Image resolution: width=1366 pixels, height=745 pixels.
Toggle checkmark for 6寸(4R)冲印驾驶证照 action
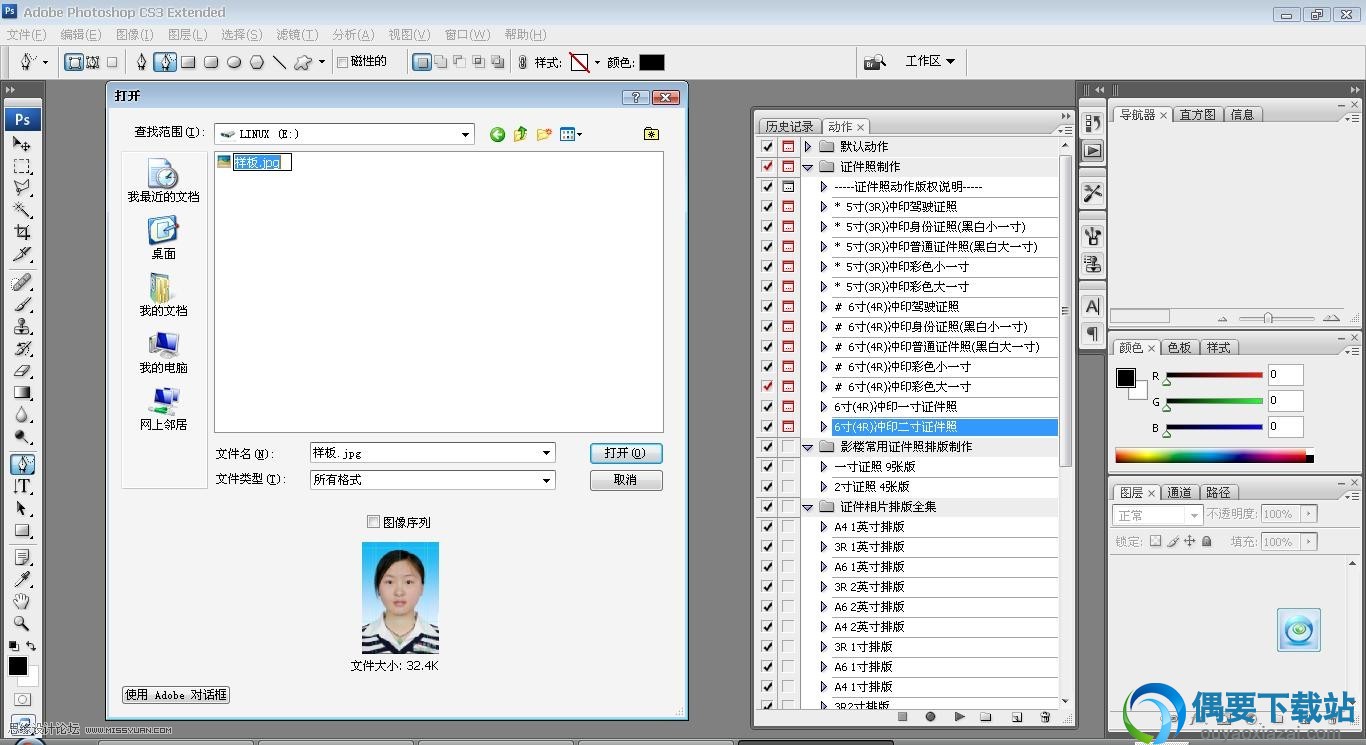point(767,306)
